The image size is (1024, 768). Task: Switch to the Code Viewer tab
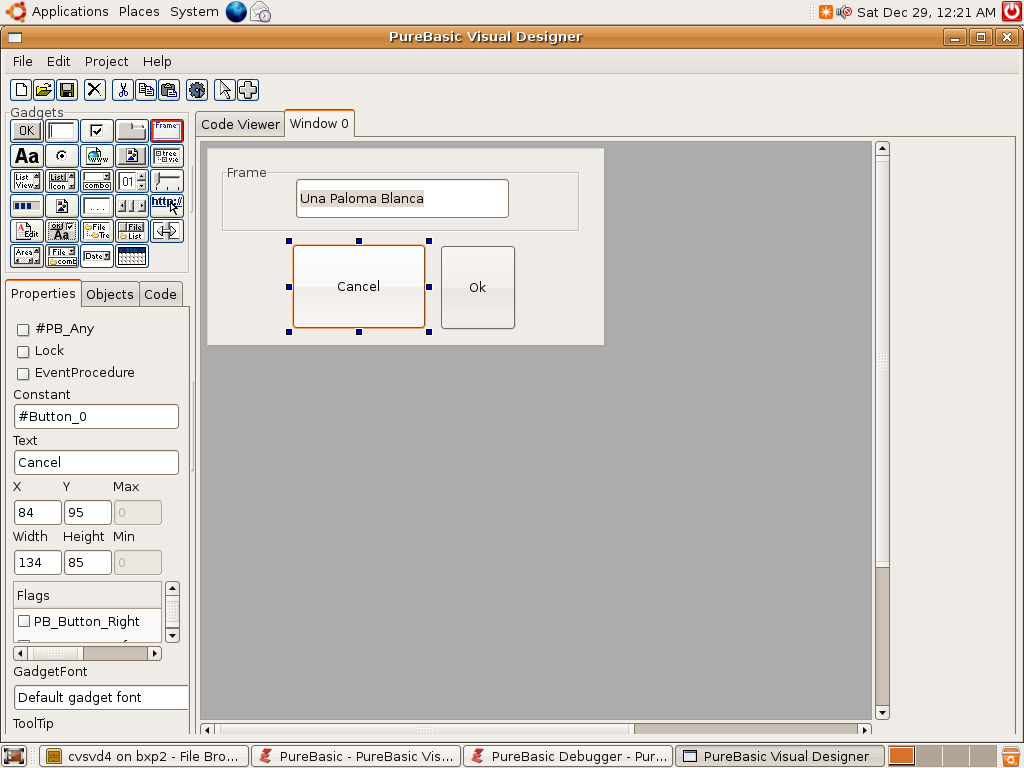pyautogui.click(x=240, y=124)
